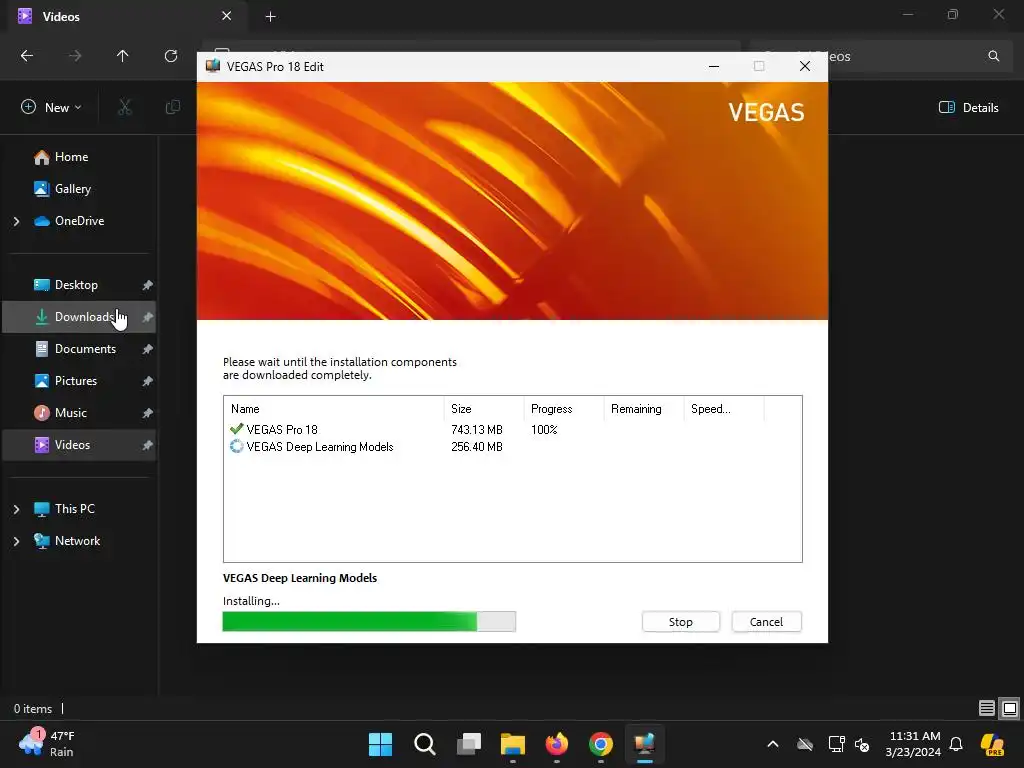Open Task View on taskbar
Image resolution: width=1024 pixels, height=768 pixels.
click(x=469, y=744)
